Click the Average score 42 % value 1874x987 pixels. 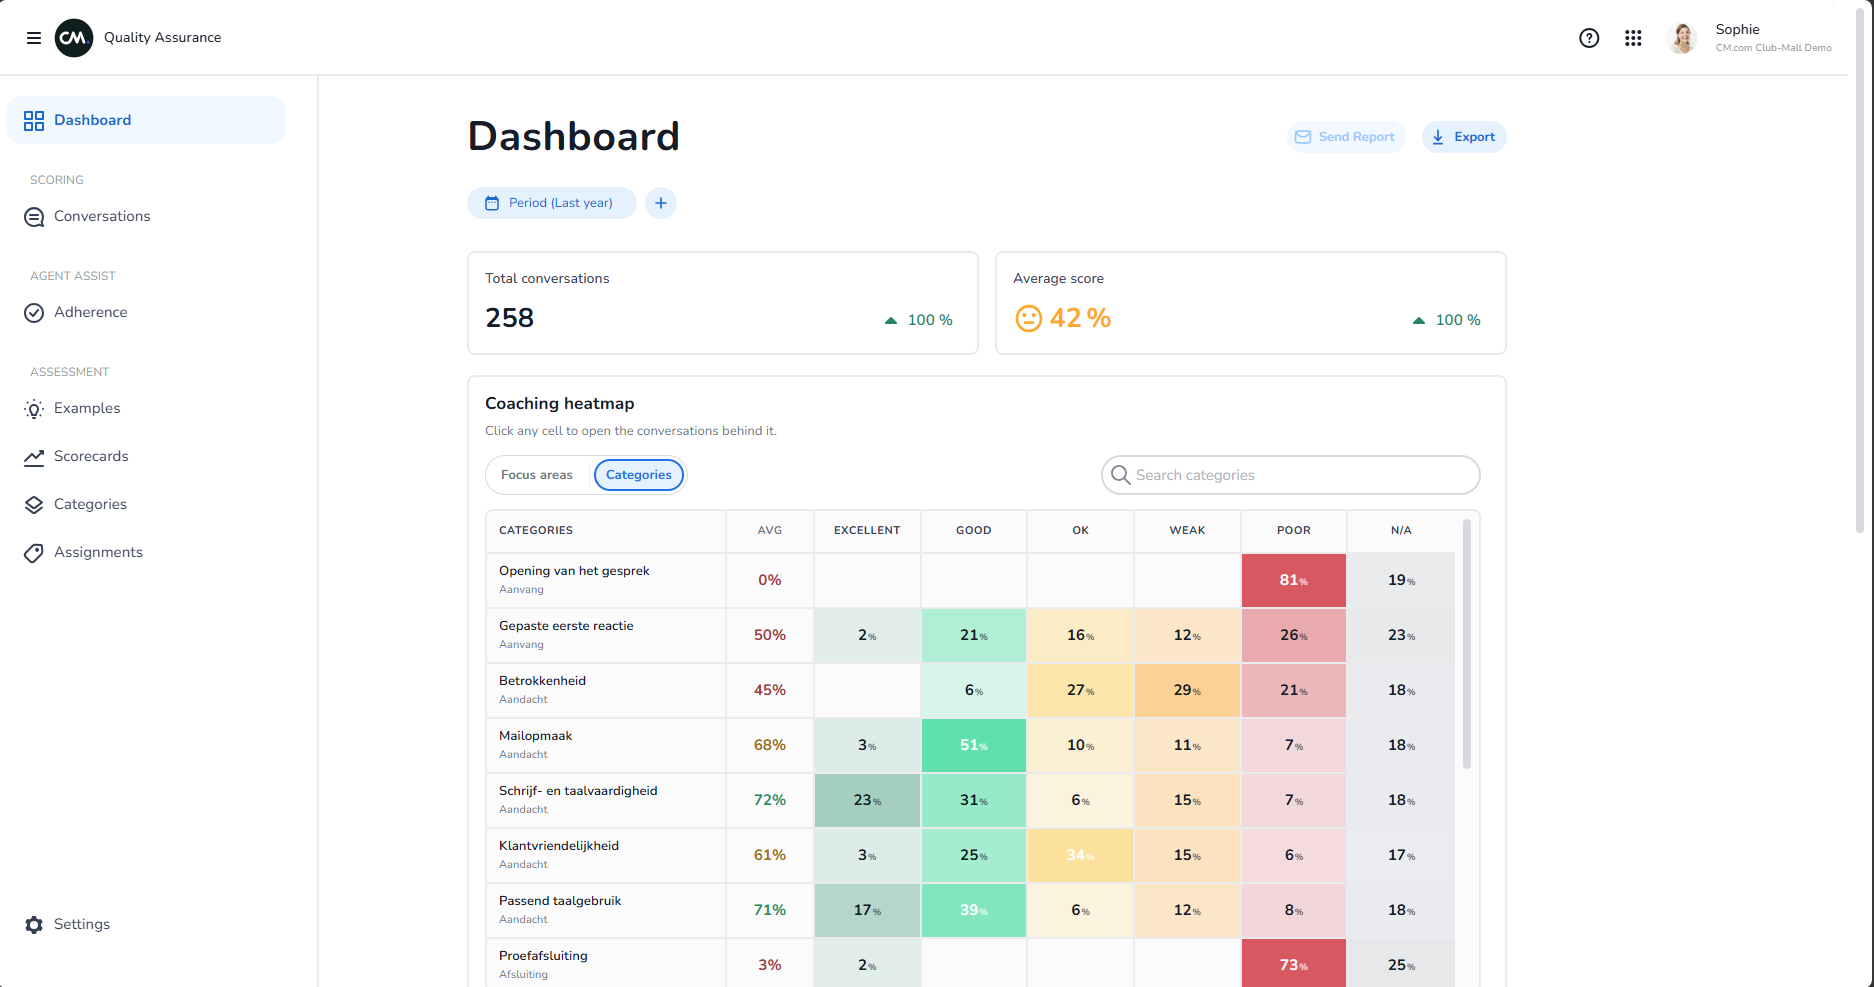click(x=1080, y=319)
